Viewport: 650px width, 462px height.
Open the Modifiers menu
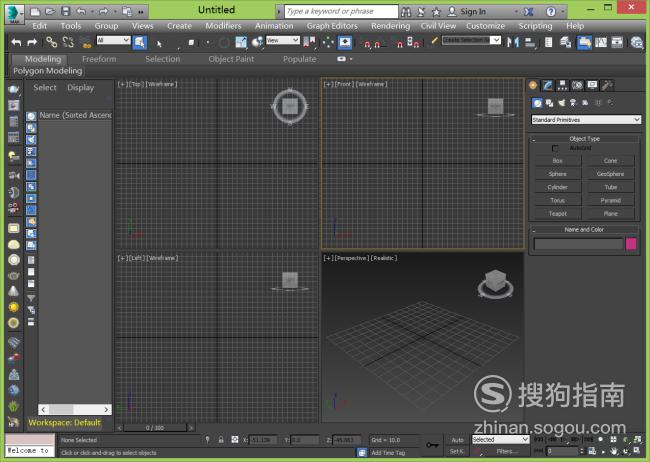(223, 26)
